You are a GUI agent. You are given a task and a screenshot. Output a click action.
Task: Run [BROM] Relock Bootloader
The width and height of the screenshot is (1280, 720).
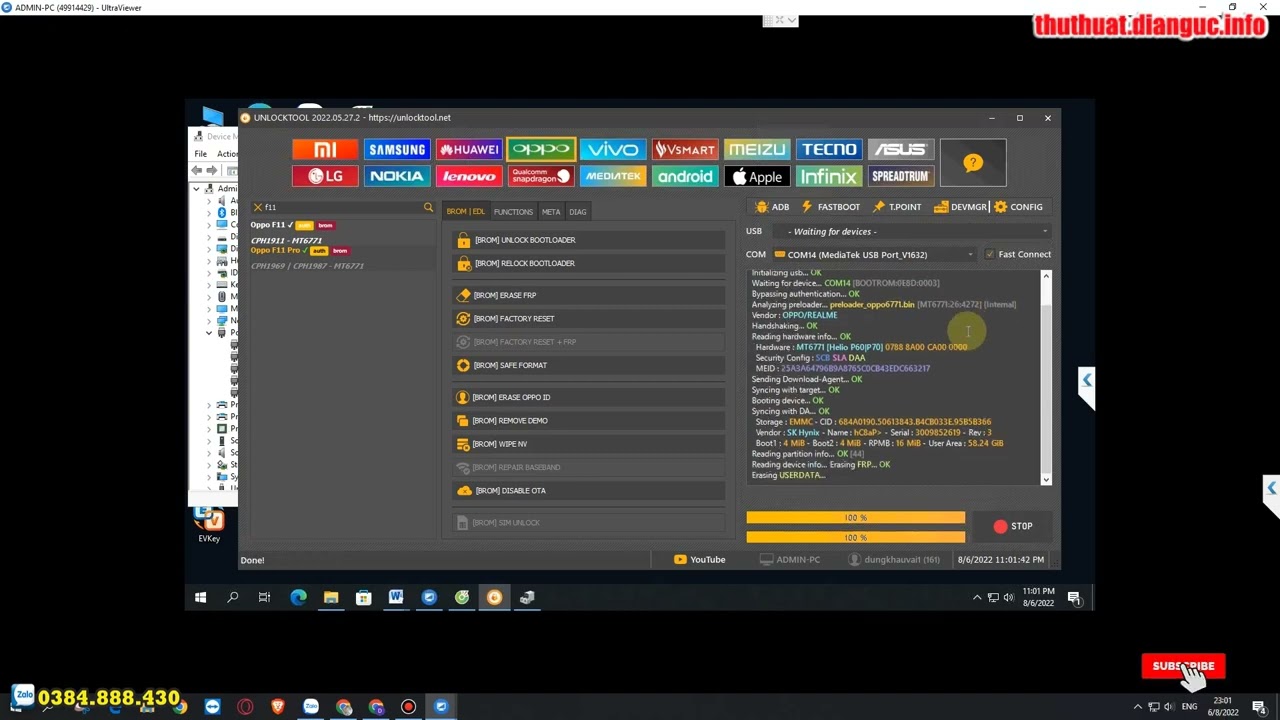coord(589,263)
